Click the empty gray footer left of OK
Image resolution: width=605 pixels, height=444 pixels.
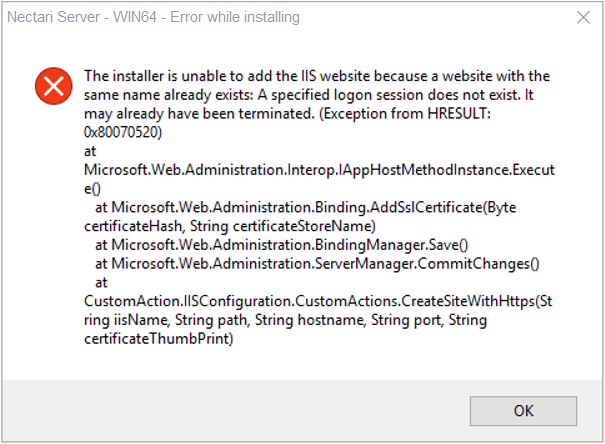[230, 410]
